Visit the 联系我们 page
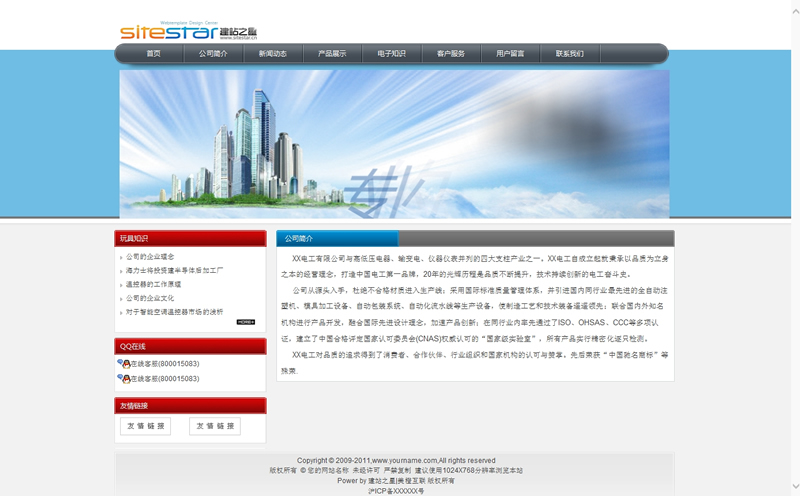This screenshot has width=800, height=496. [570, 54]
